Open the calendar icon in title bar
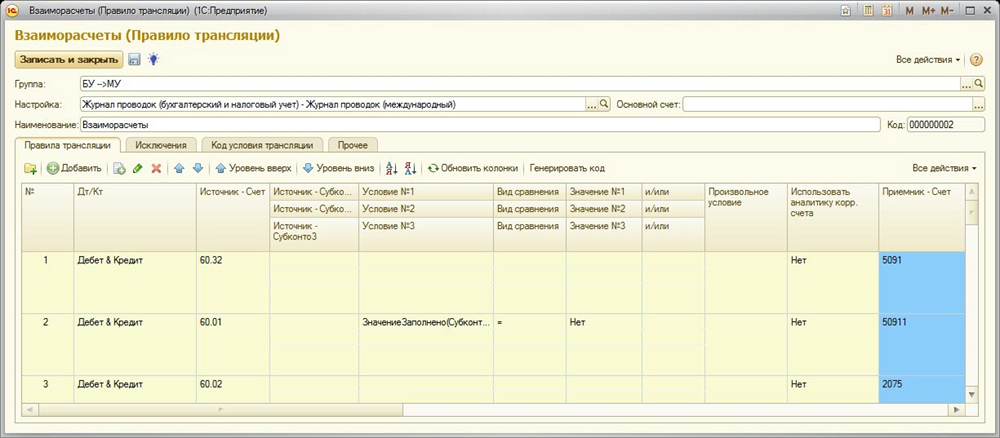Viewport: 1000px width, 438px height. [x=886, y=10]
